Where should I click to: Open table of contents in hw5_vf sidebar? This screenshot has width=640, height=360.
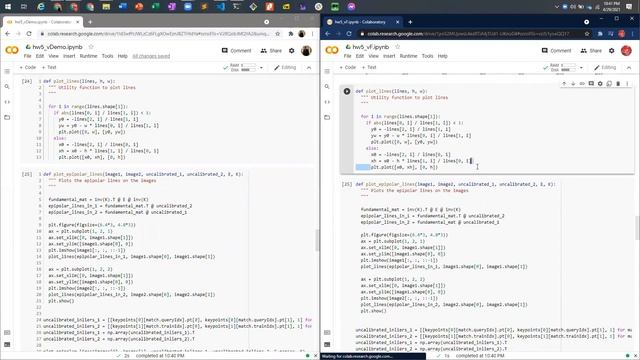point(327,71)
